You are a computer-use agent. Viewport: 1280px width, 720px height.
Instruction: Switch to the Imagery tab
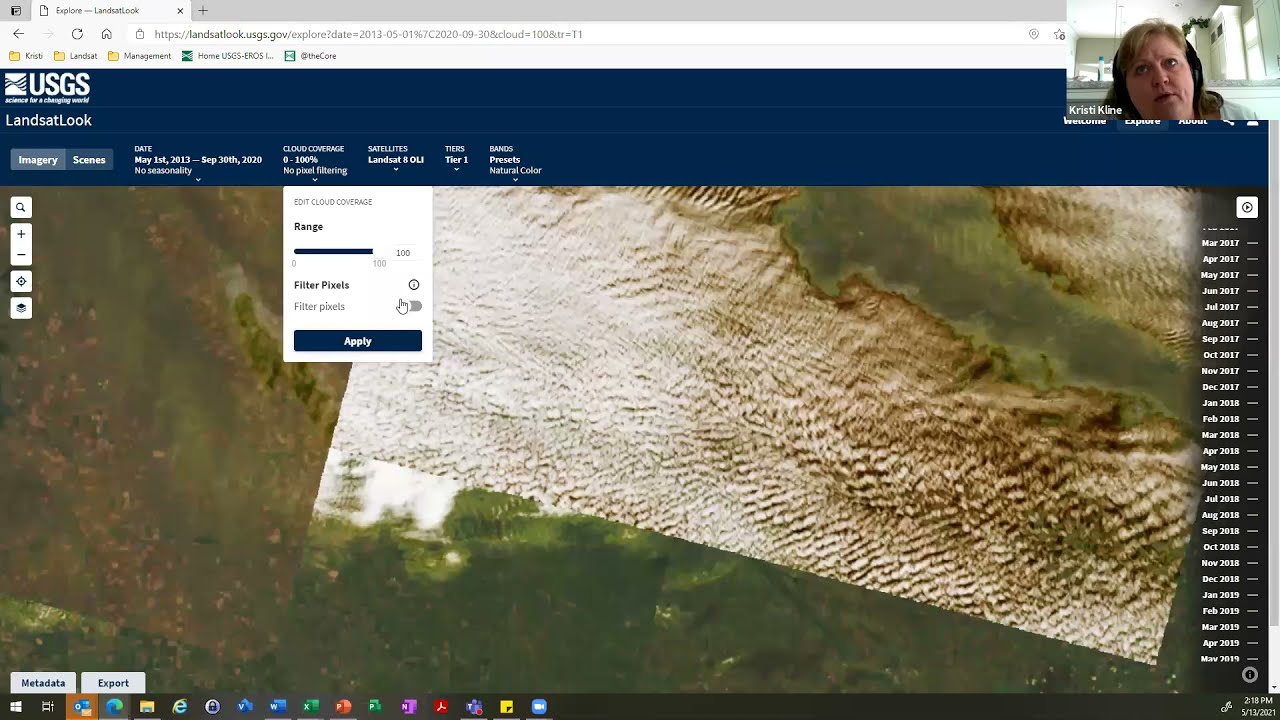pyautogui.click(x=38, y=160)
